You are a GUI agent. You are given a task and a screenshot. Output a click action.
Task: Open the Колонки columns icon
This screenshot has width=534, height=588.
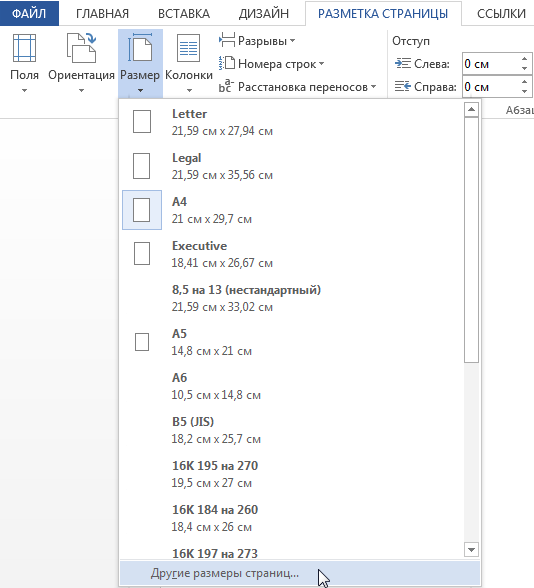click(189, 48)
